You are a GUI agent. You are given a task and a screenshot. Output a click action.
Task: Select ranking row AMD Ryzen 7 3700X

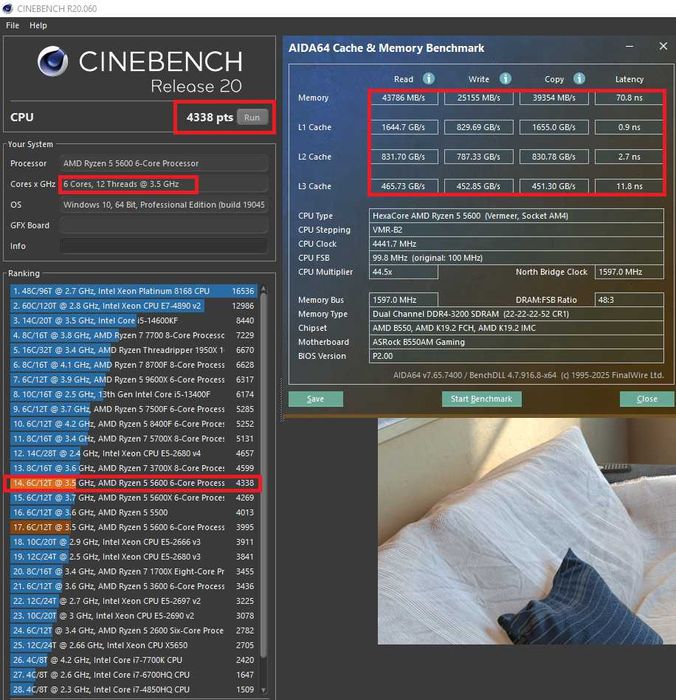[133, 468]
